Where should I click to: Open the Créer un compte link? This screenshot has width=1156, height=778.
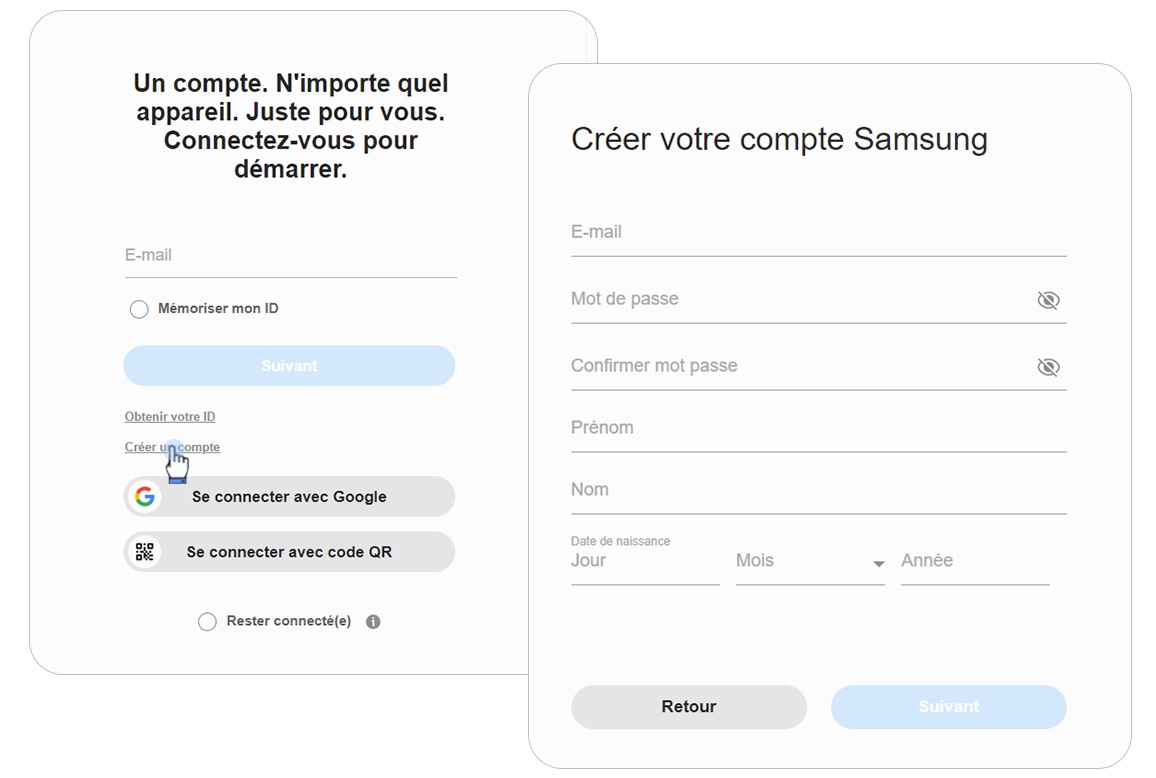171,446
